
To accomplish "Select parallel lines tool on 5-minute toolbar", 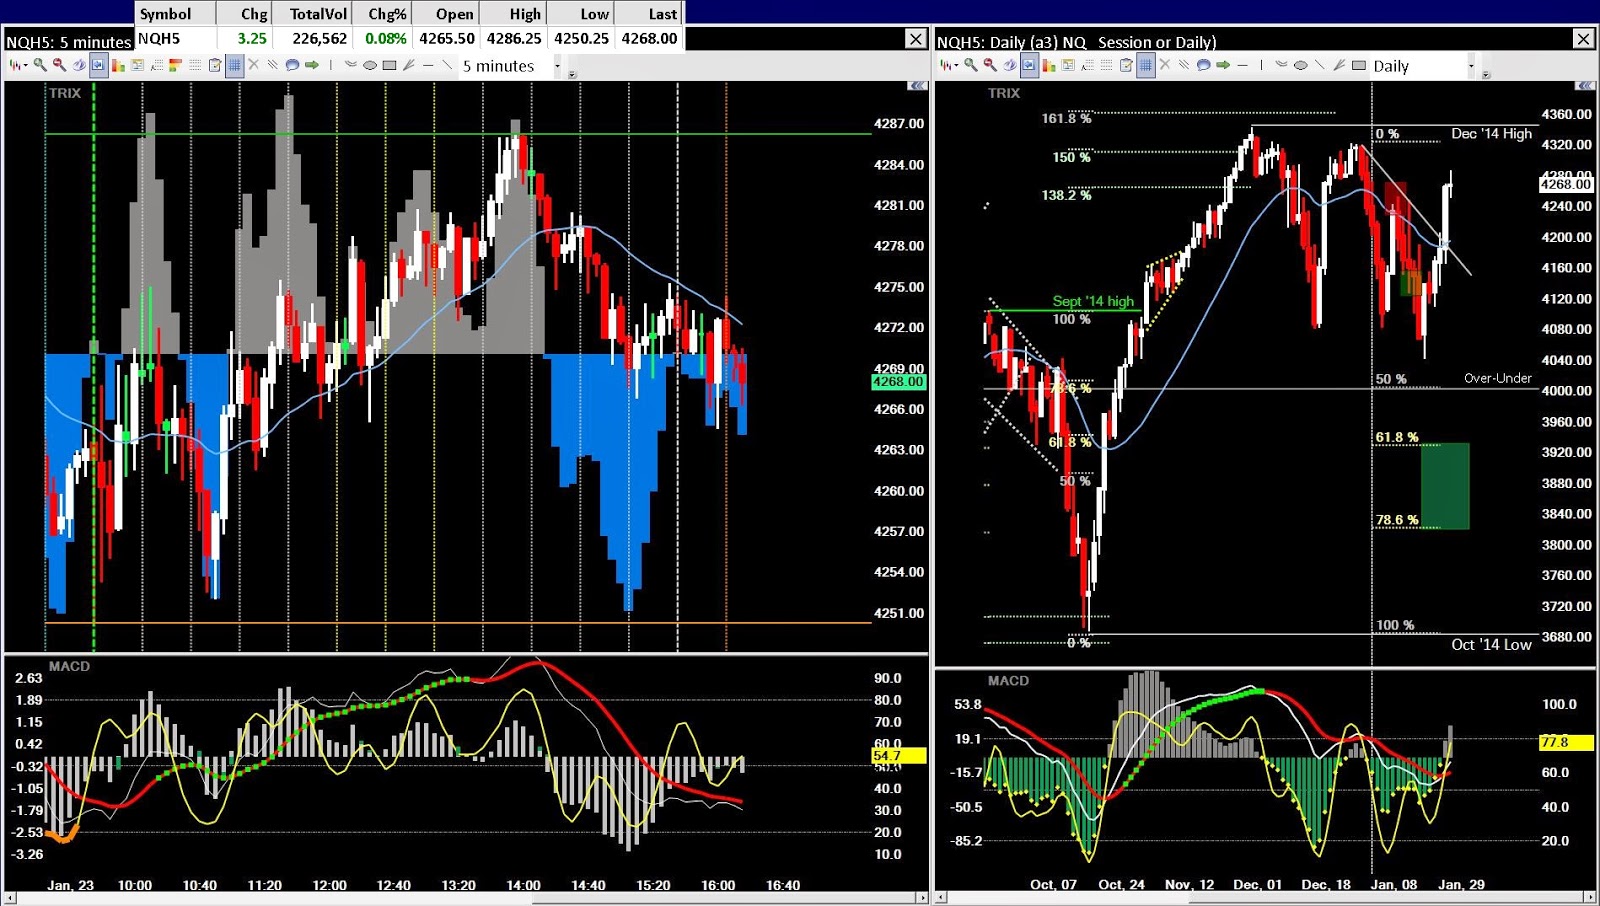I will pos(272,65).
